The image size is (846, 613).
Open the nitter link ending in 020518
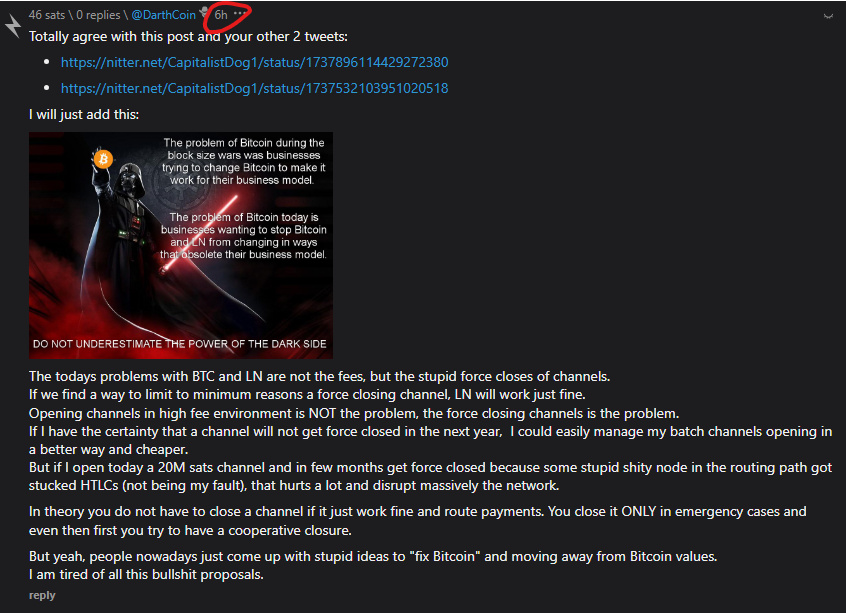point(254,88)
